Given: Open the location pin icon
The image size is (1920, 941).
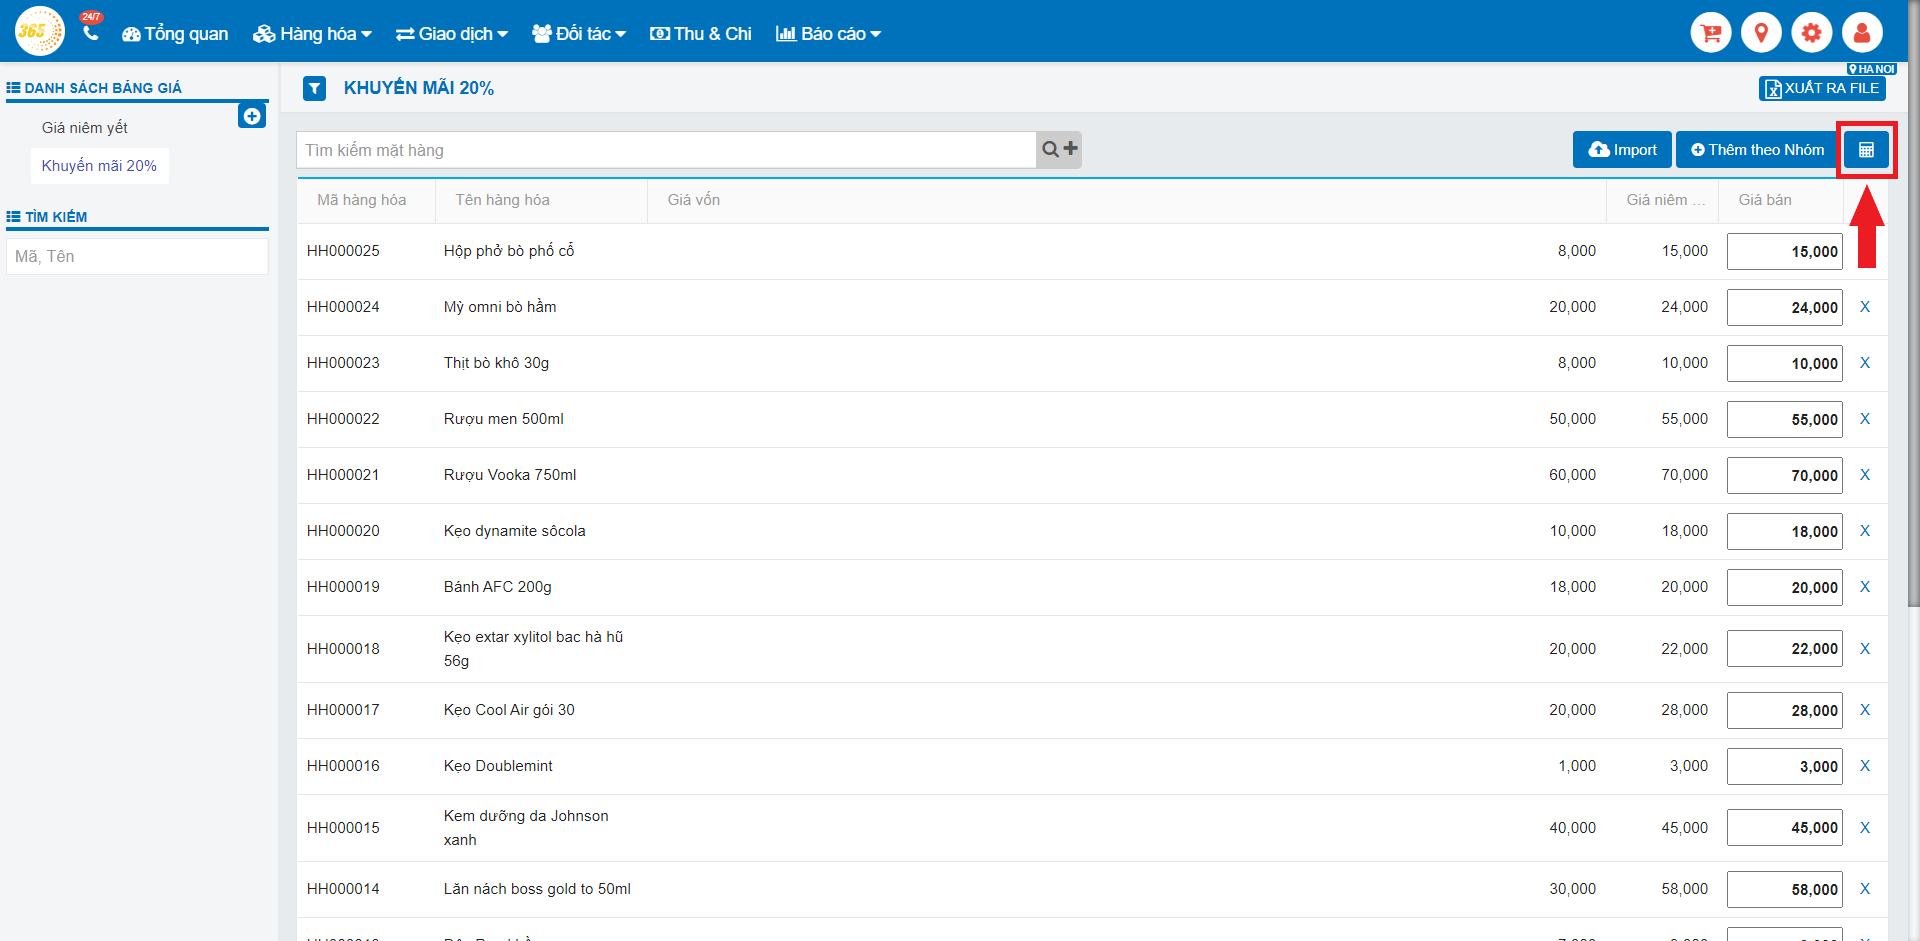Looking at the screenshot, I should [x=1761, y=33].
